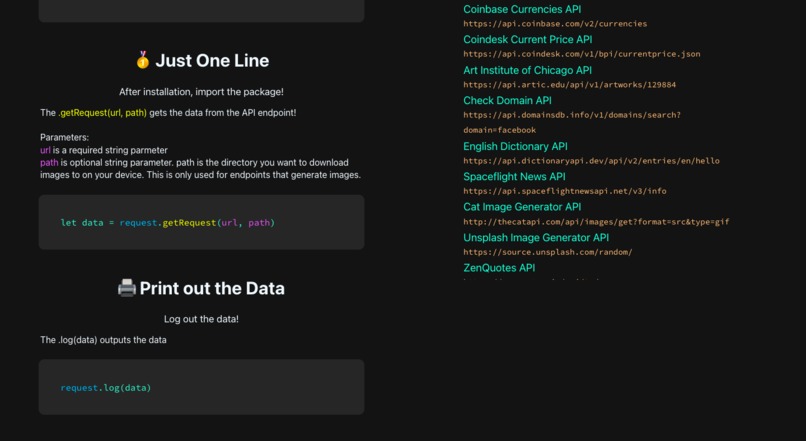The image size is (806, 441).
Task: Open the Cat Image Generator API link
Action: click(522, 207)
